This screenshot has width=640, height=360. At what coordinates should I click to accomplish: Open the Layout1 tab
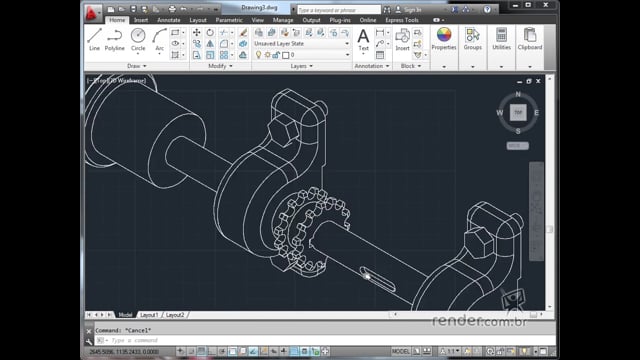pos(149,315)
